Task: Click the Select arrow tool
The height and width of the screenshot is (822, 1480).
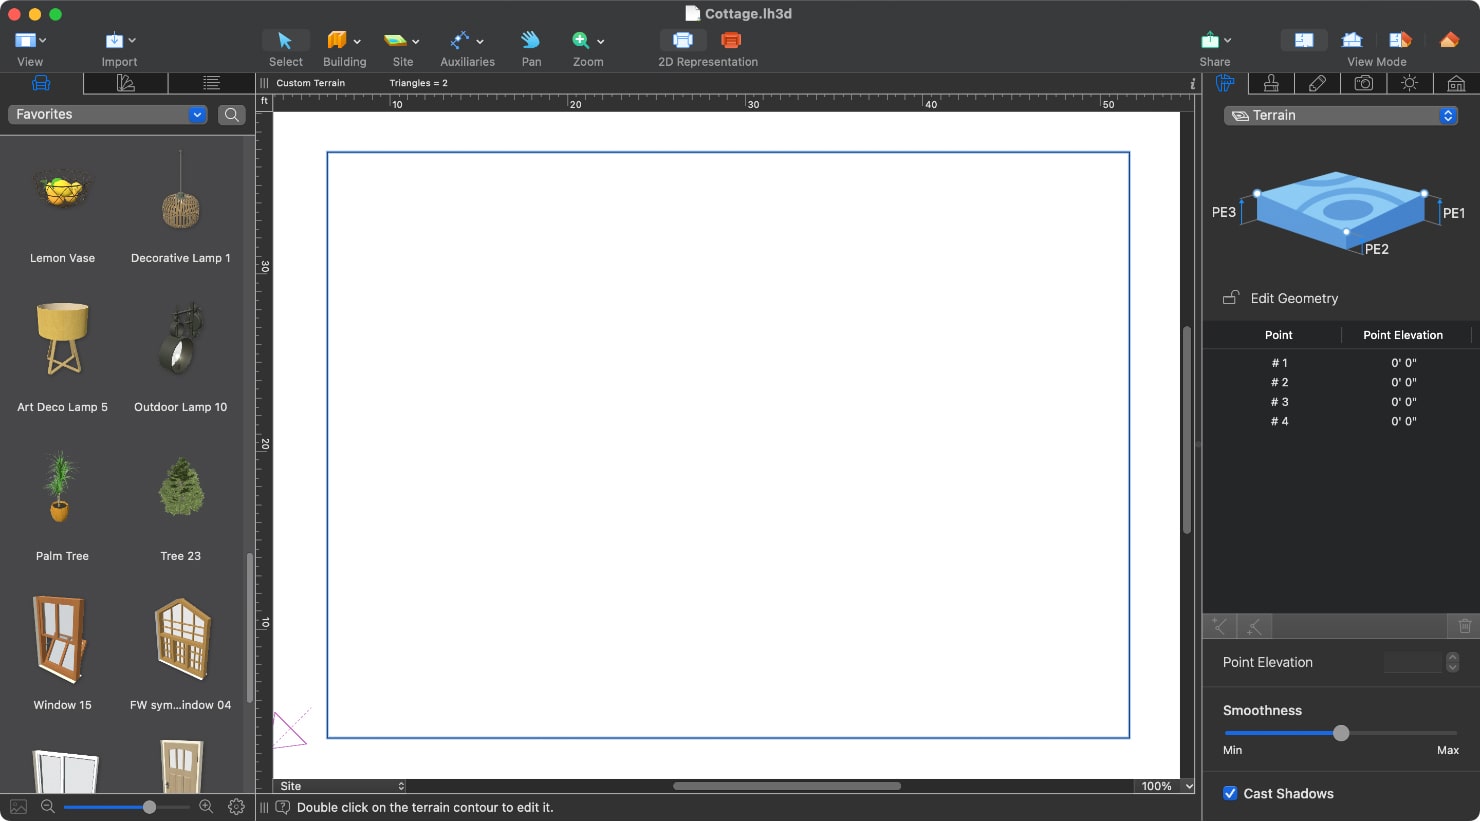Action: coord(285,40)
